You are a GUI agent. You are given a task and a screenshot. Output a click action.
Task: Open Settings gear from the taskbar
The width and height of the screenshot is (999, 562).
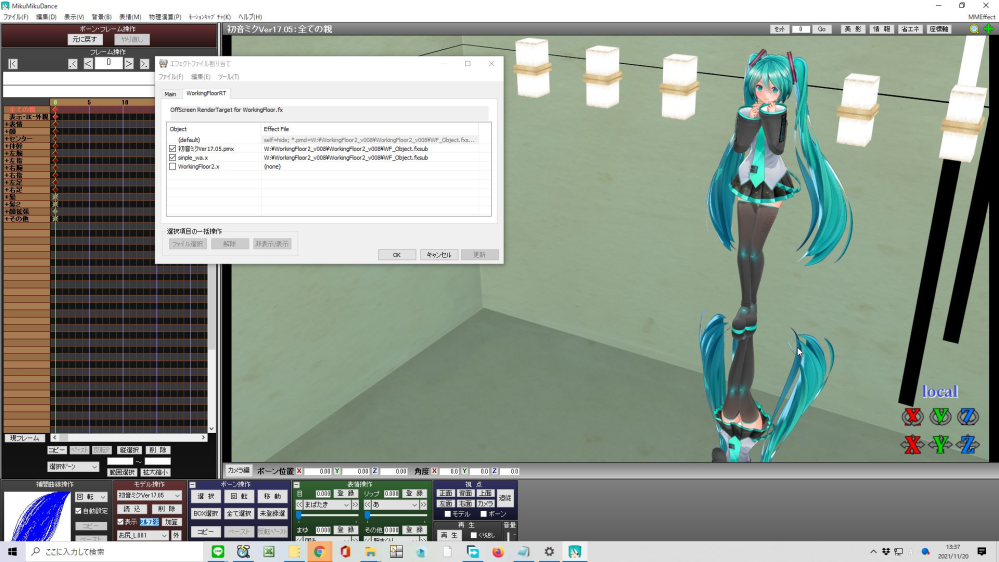coord(549,552)
